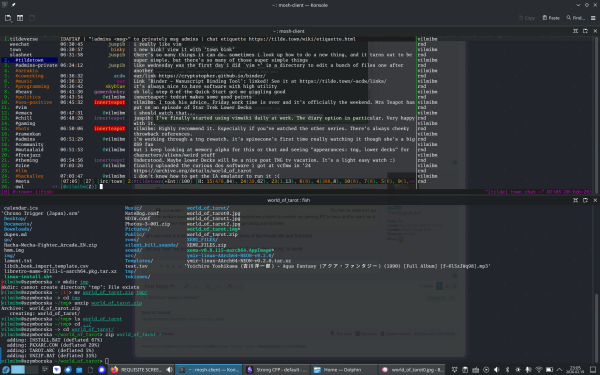This screenshot has height=375, width=600.
Task: Open the volume control in system tray
Action: [x=497, y=370]
